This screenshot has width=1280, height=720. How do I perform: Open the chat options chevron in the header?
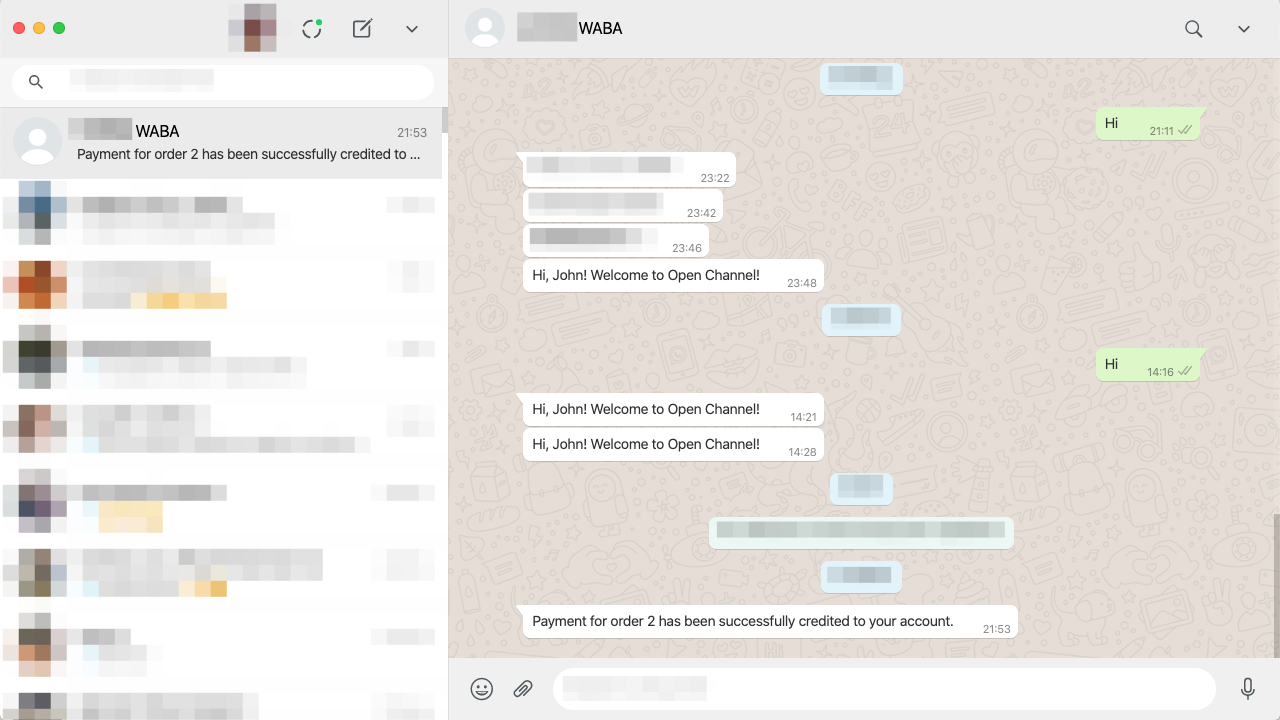1244,29
